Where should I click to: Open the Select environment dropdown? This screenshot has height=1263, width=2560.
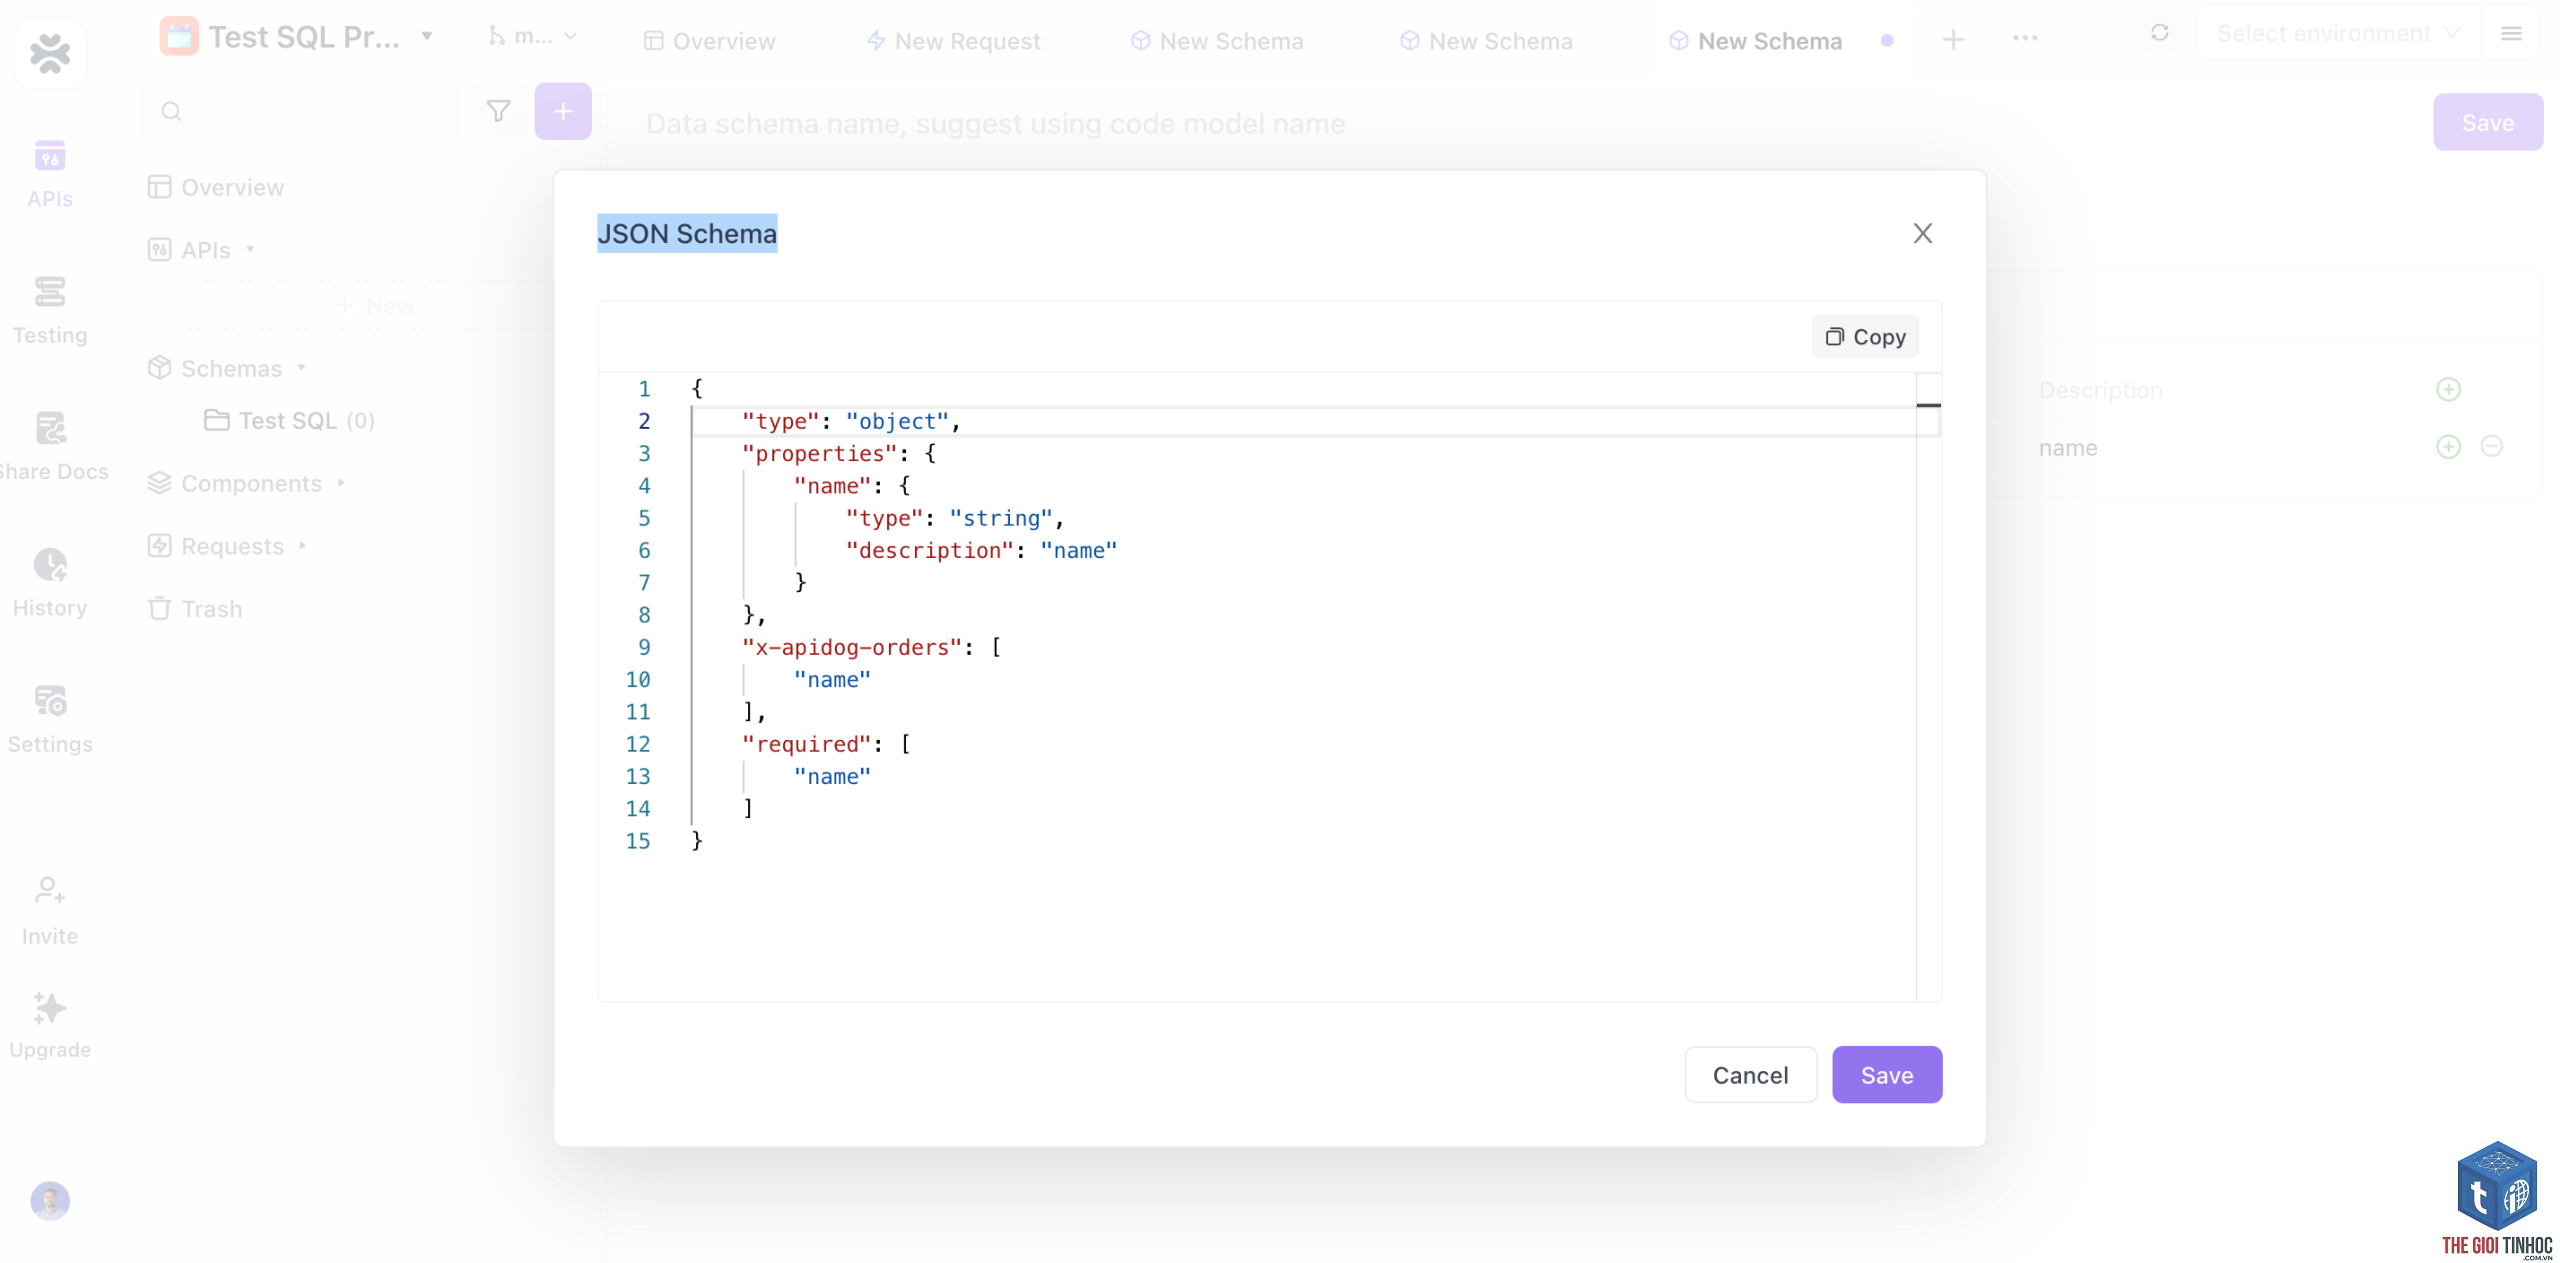click(2338, 33)
